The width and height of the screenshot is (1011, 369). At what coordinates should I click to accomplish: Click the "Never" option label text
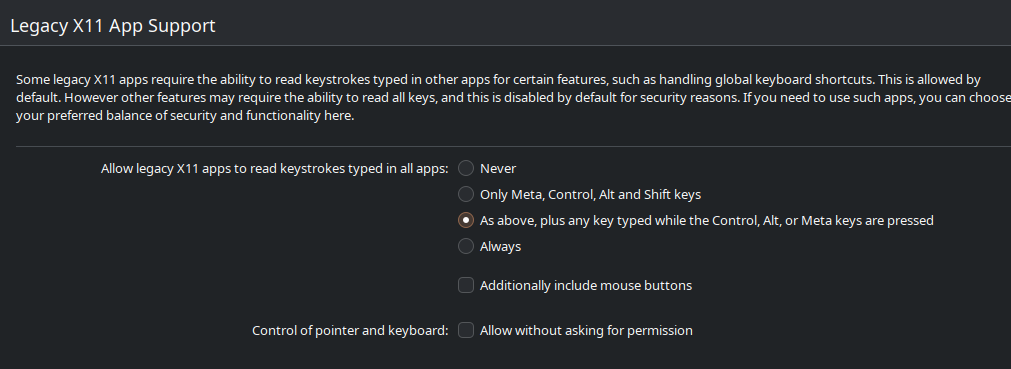tap(498, 168)
